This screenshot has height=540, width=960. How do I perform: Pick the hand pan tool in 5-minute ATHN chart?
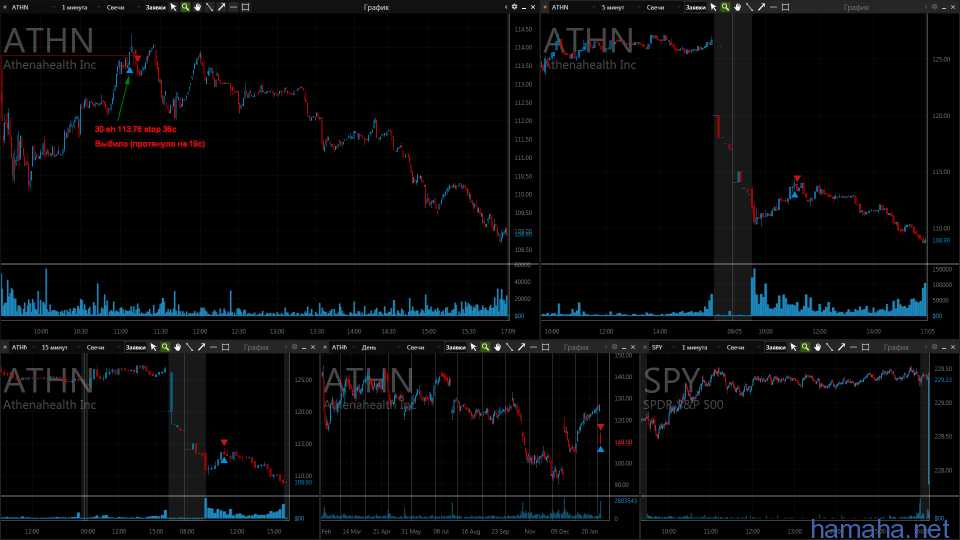(737, 7)
